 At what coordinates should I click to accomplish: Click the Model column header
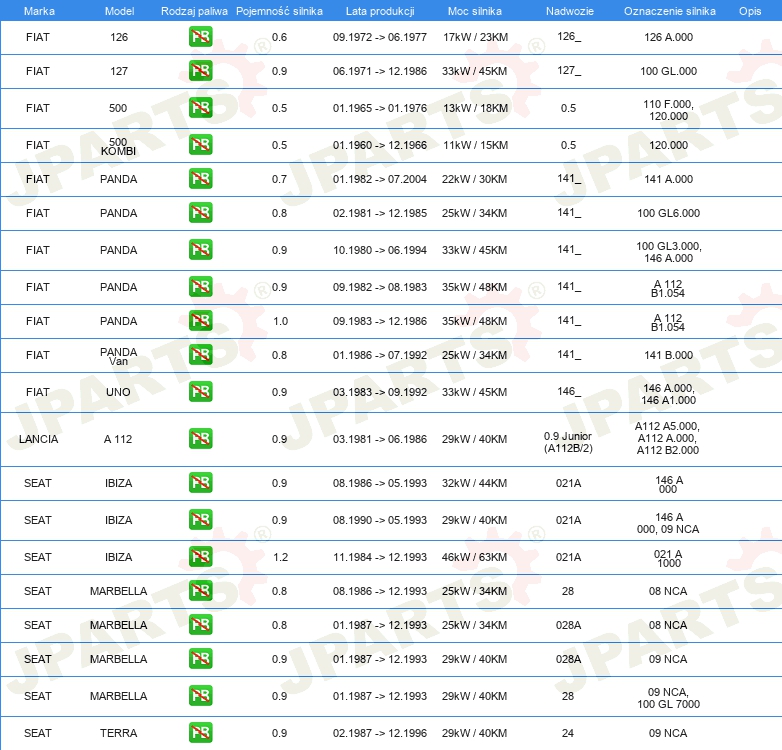pos(119,11)
